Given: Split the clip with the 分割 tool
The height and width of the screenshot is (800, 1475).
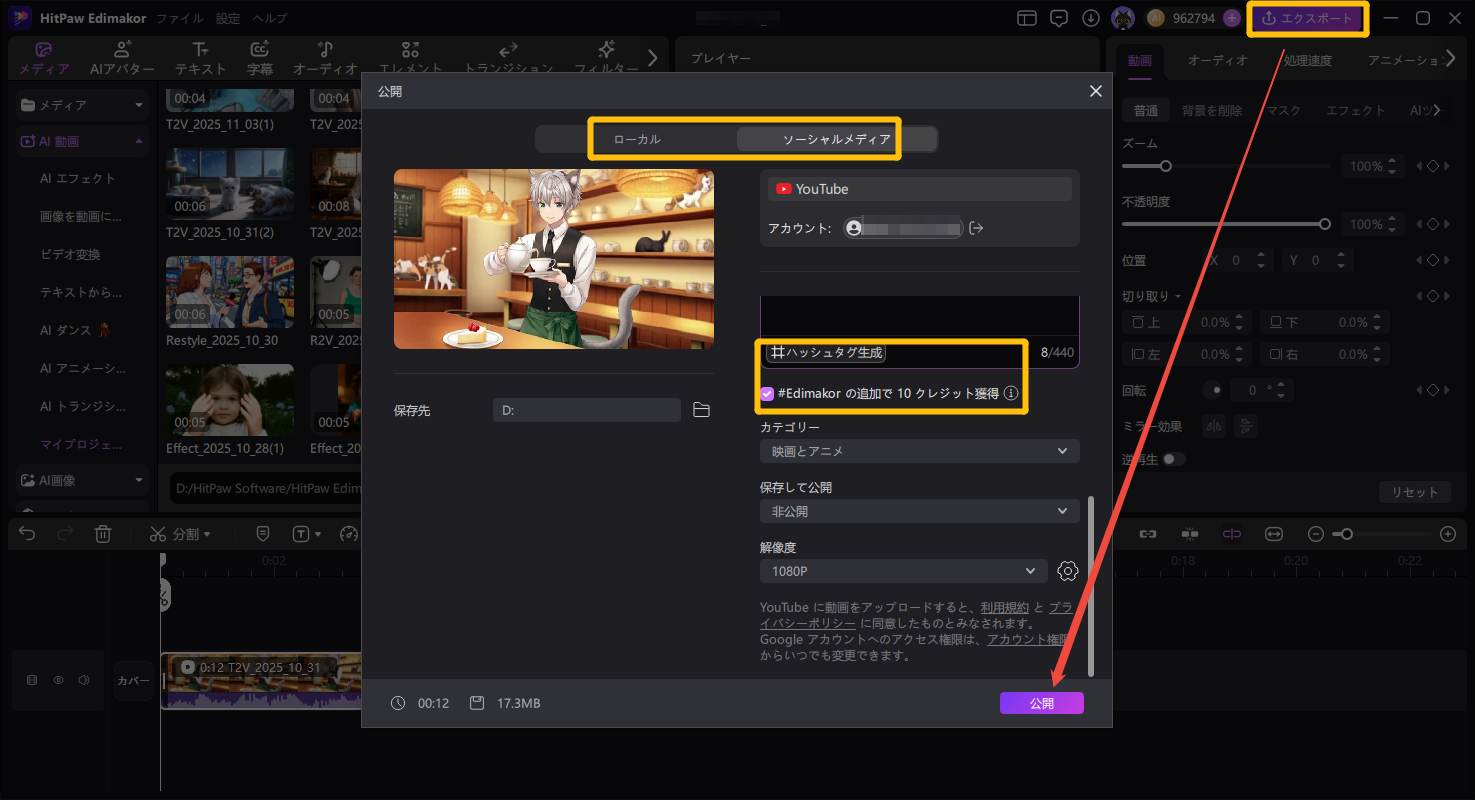Looking at the screenshot, I should (180, 533).
